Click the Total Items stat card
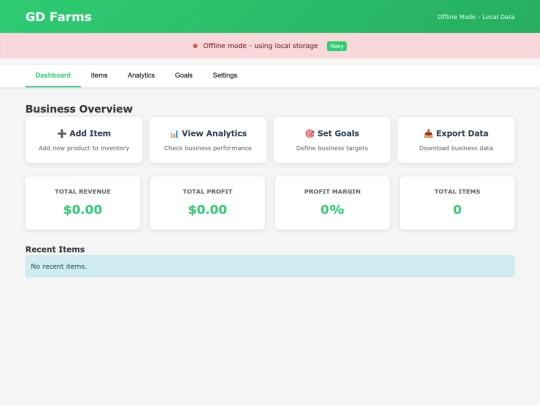Viewport: 540px width, 405px height. pyautogui.click(x=457, y=203)
